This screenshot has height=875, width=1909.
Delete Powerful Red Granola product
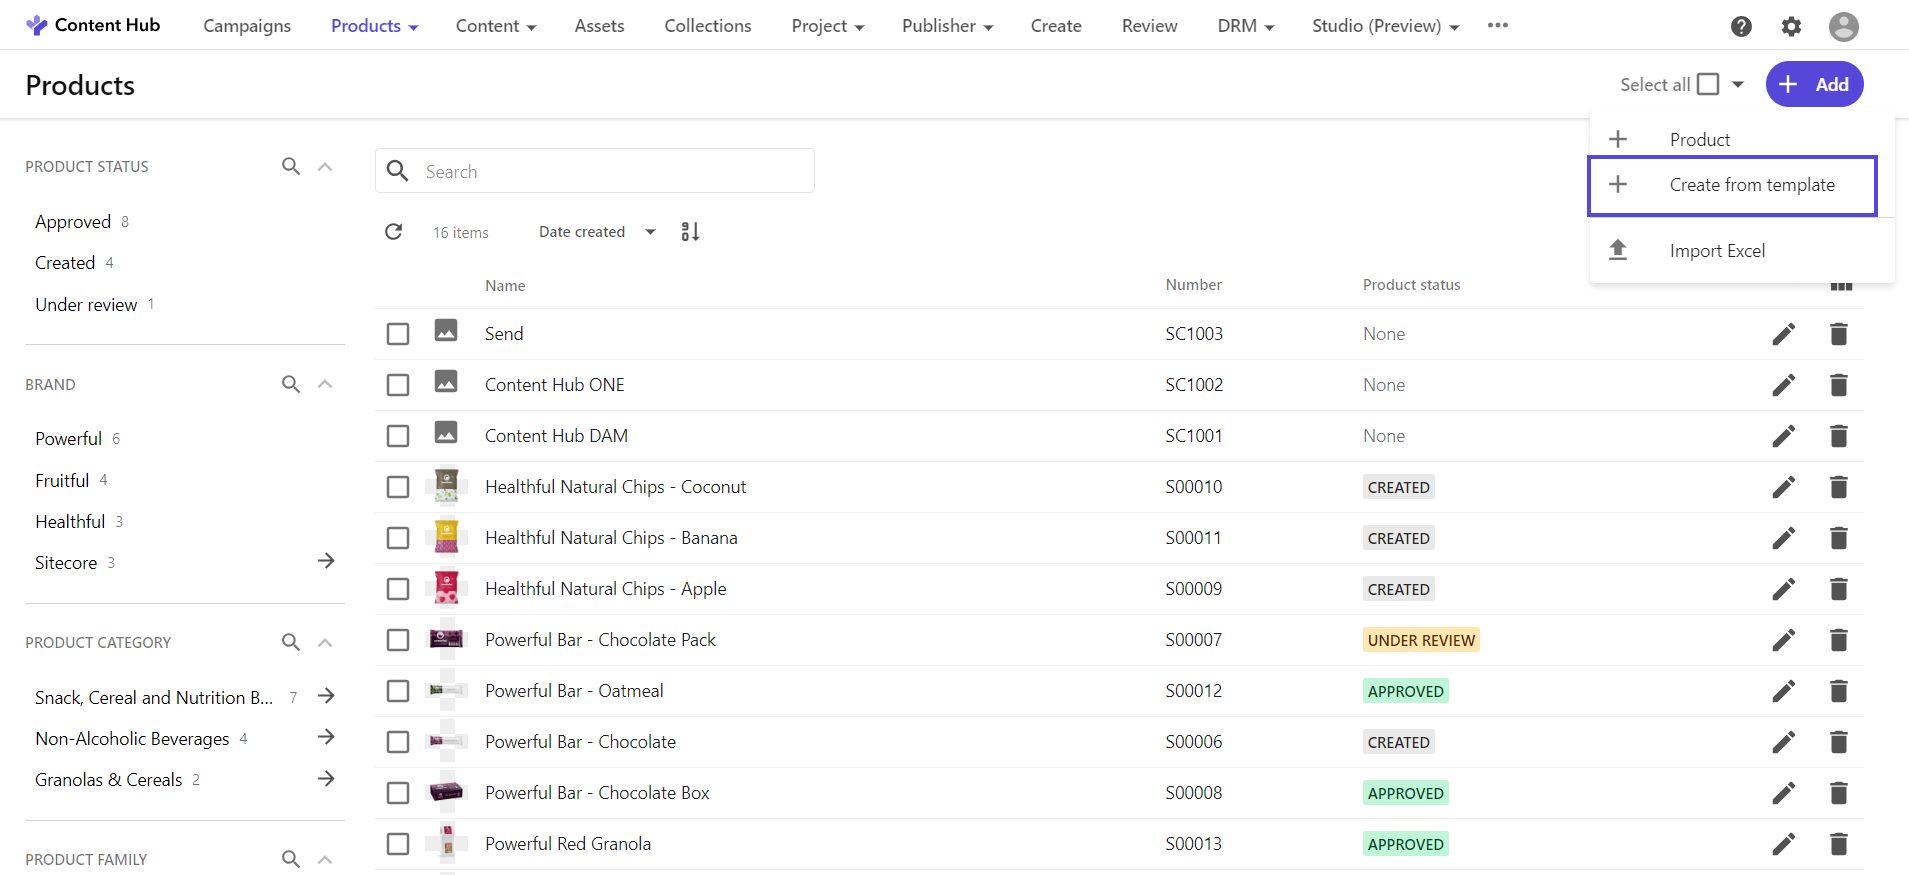[x=1838, y=844]
